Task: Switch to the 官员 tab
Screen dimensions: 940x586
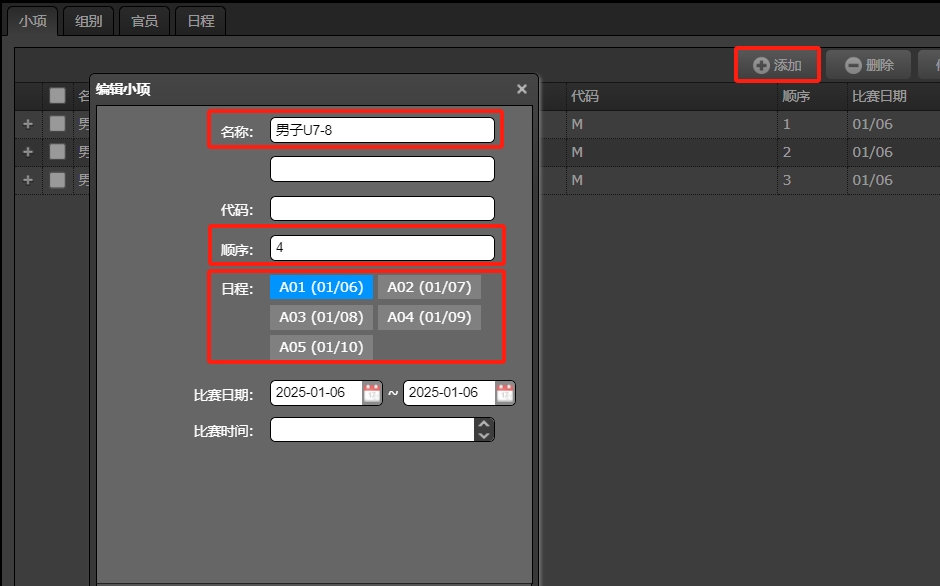Action: pos(145,20)
